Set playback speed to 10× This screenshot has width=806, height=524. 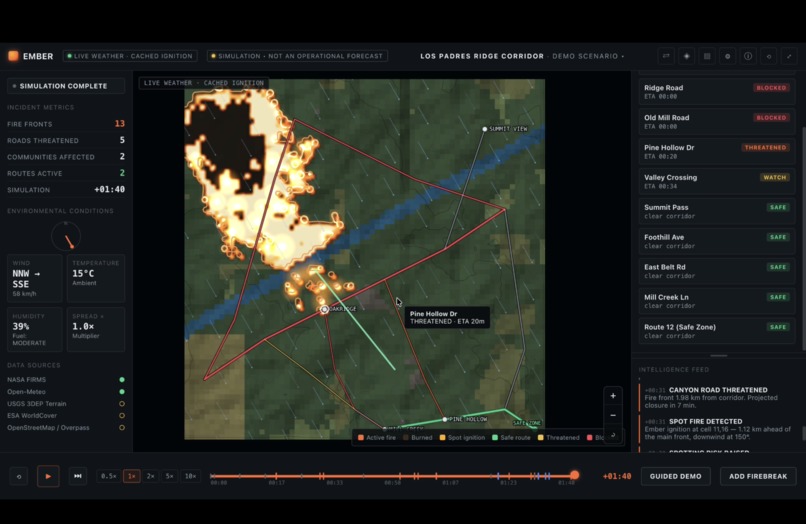pos(190,476)
